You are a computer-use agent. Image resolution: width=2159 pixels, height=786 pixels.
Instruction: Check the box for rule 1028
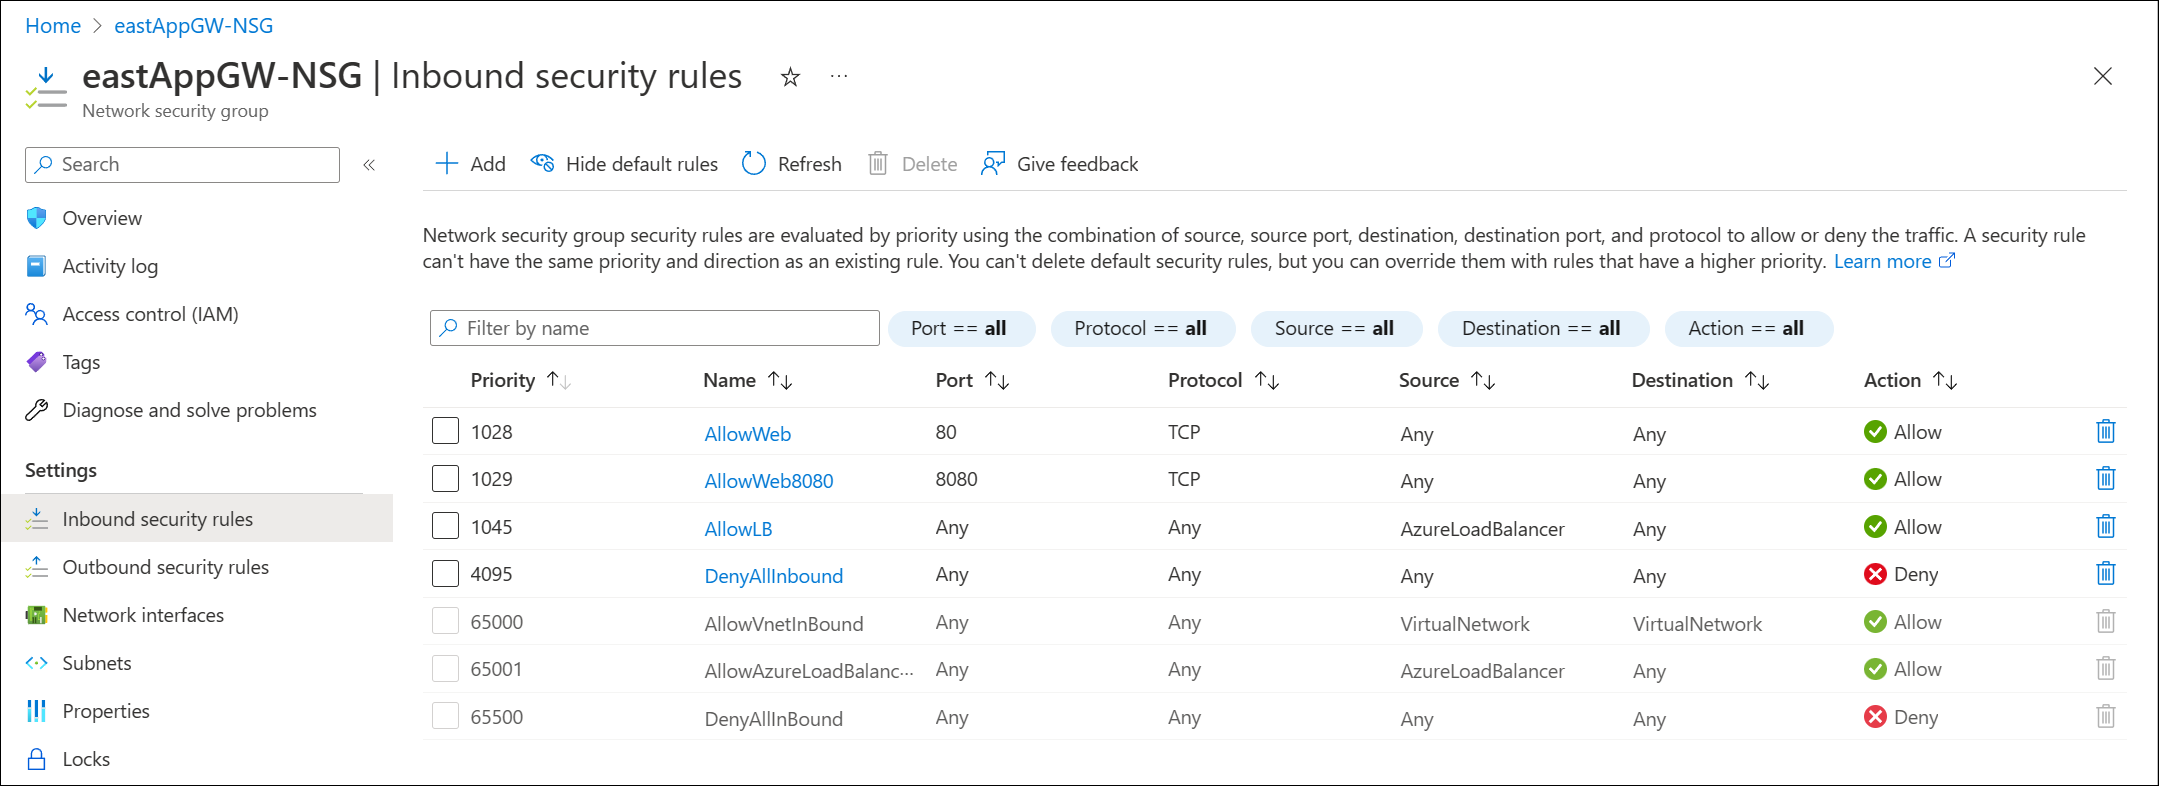tap(445, 431)
